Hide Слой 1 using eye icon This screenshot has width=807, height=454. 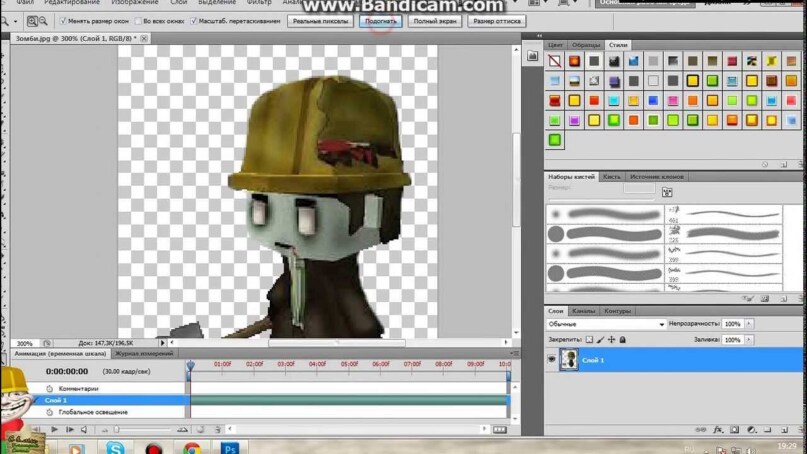pos(551,359)
